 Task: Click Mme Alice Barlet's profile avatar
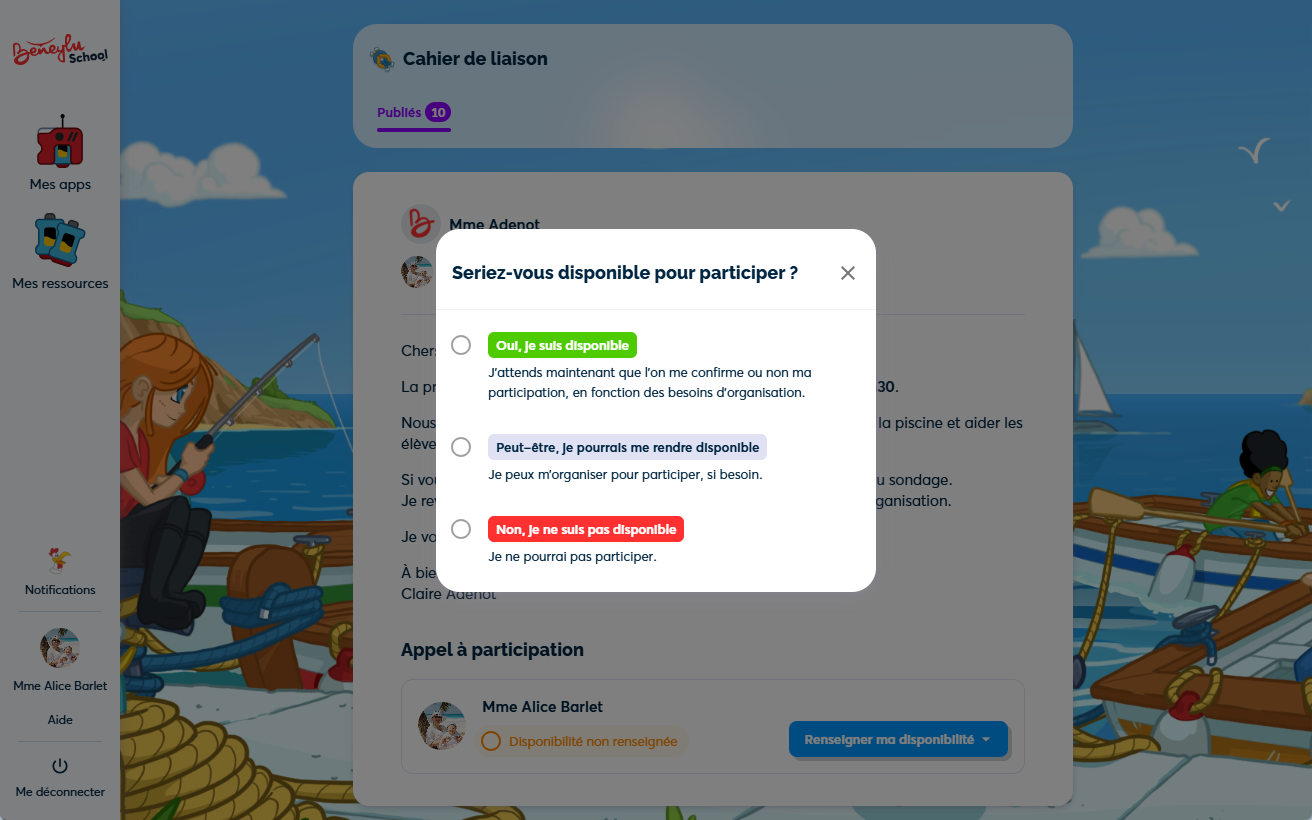click(59, 648)
